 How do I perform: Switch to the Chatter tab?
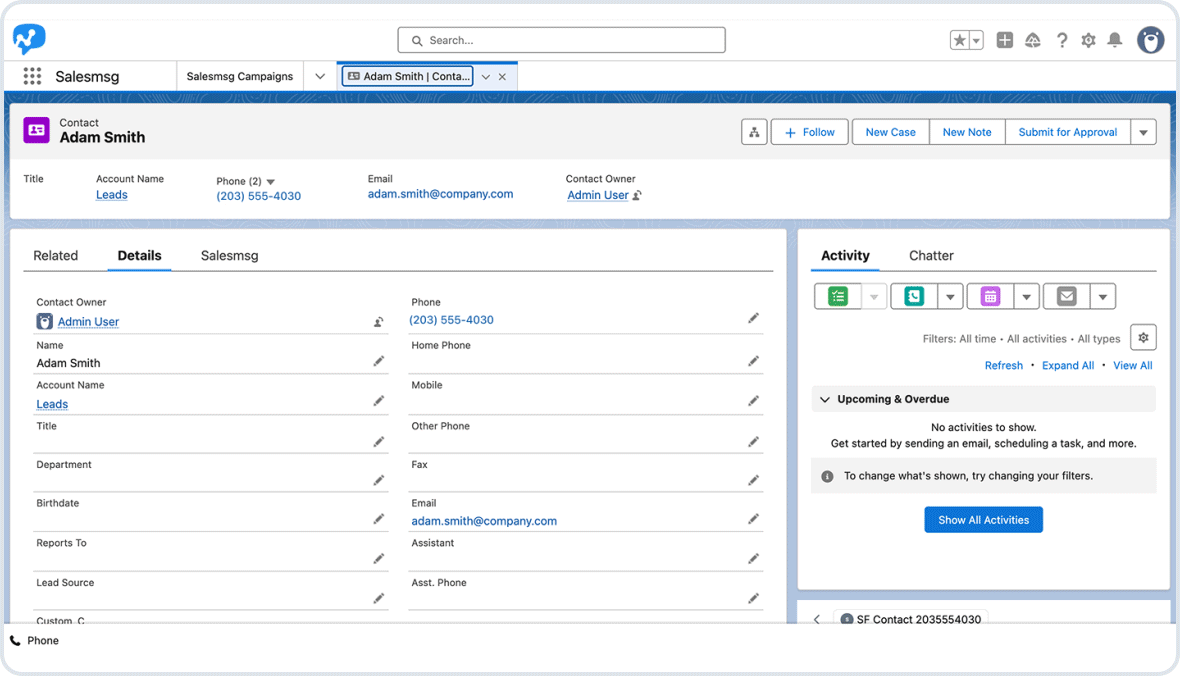click(x=931, y=255)
